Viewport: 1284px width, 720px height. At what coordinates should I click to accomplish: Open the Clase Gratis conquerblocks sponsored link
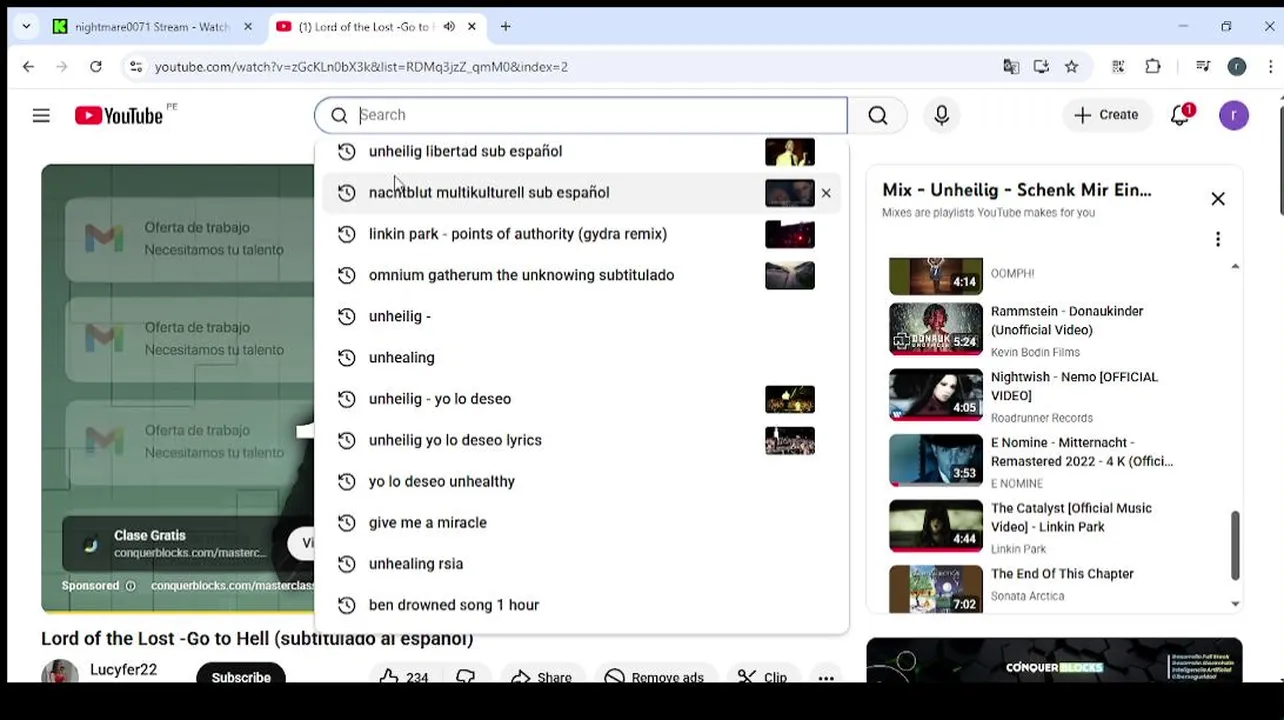(190, 544)
